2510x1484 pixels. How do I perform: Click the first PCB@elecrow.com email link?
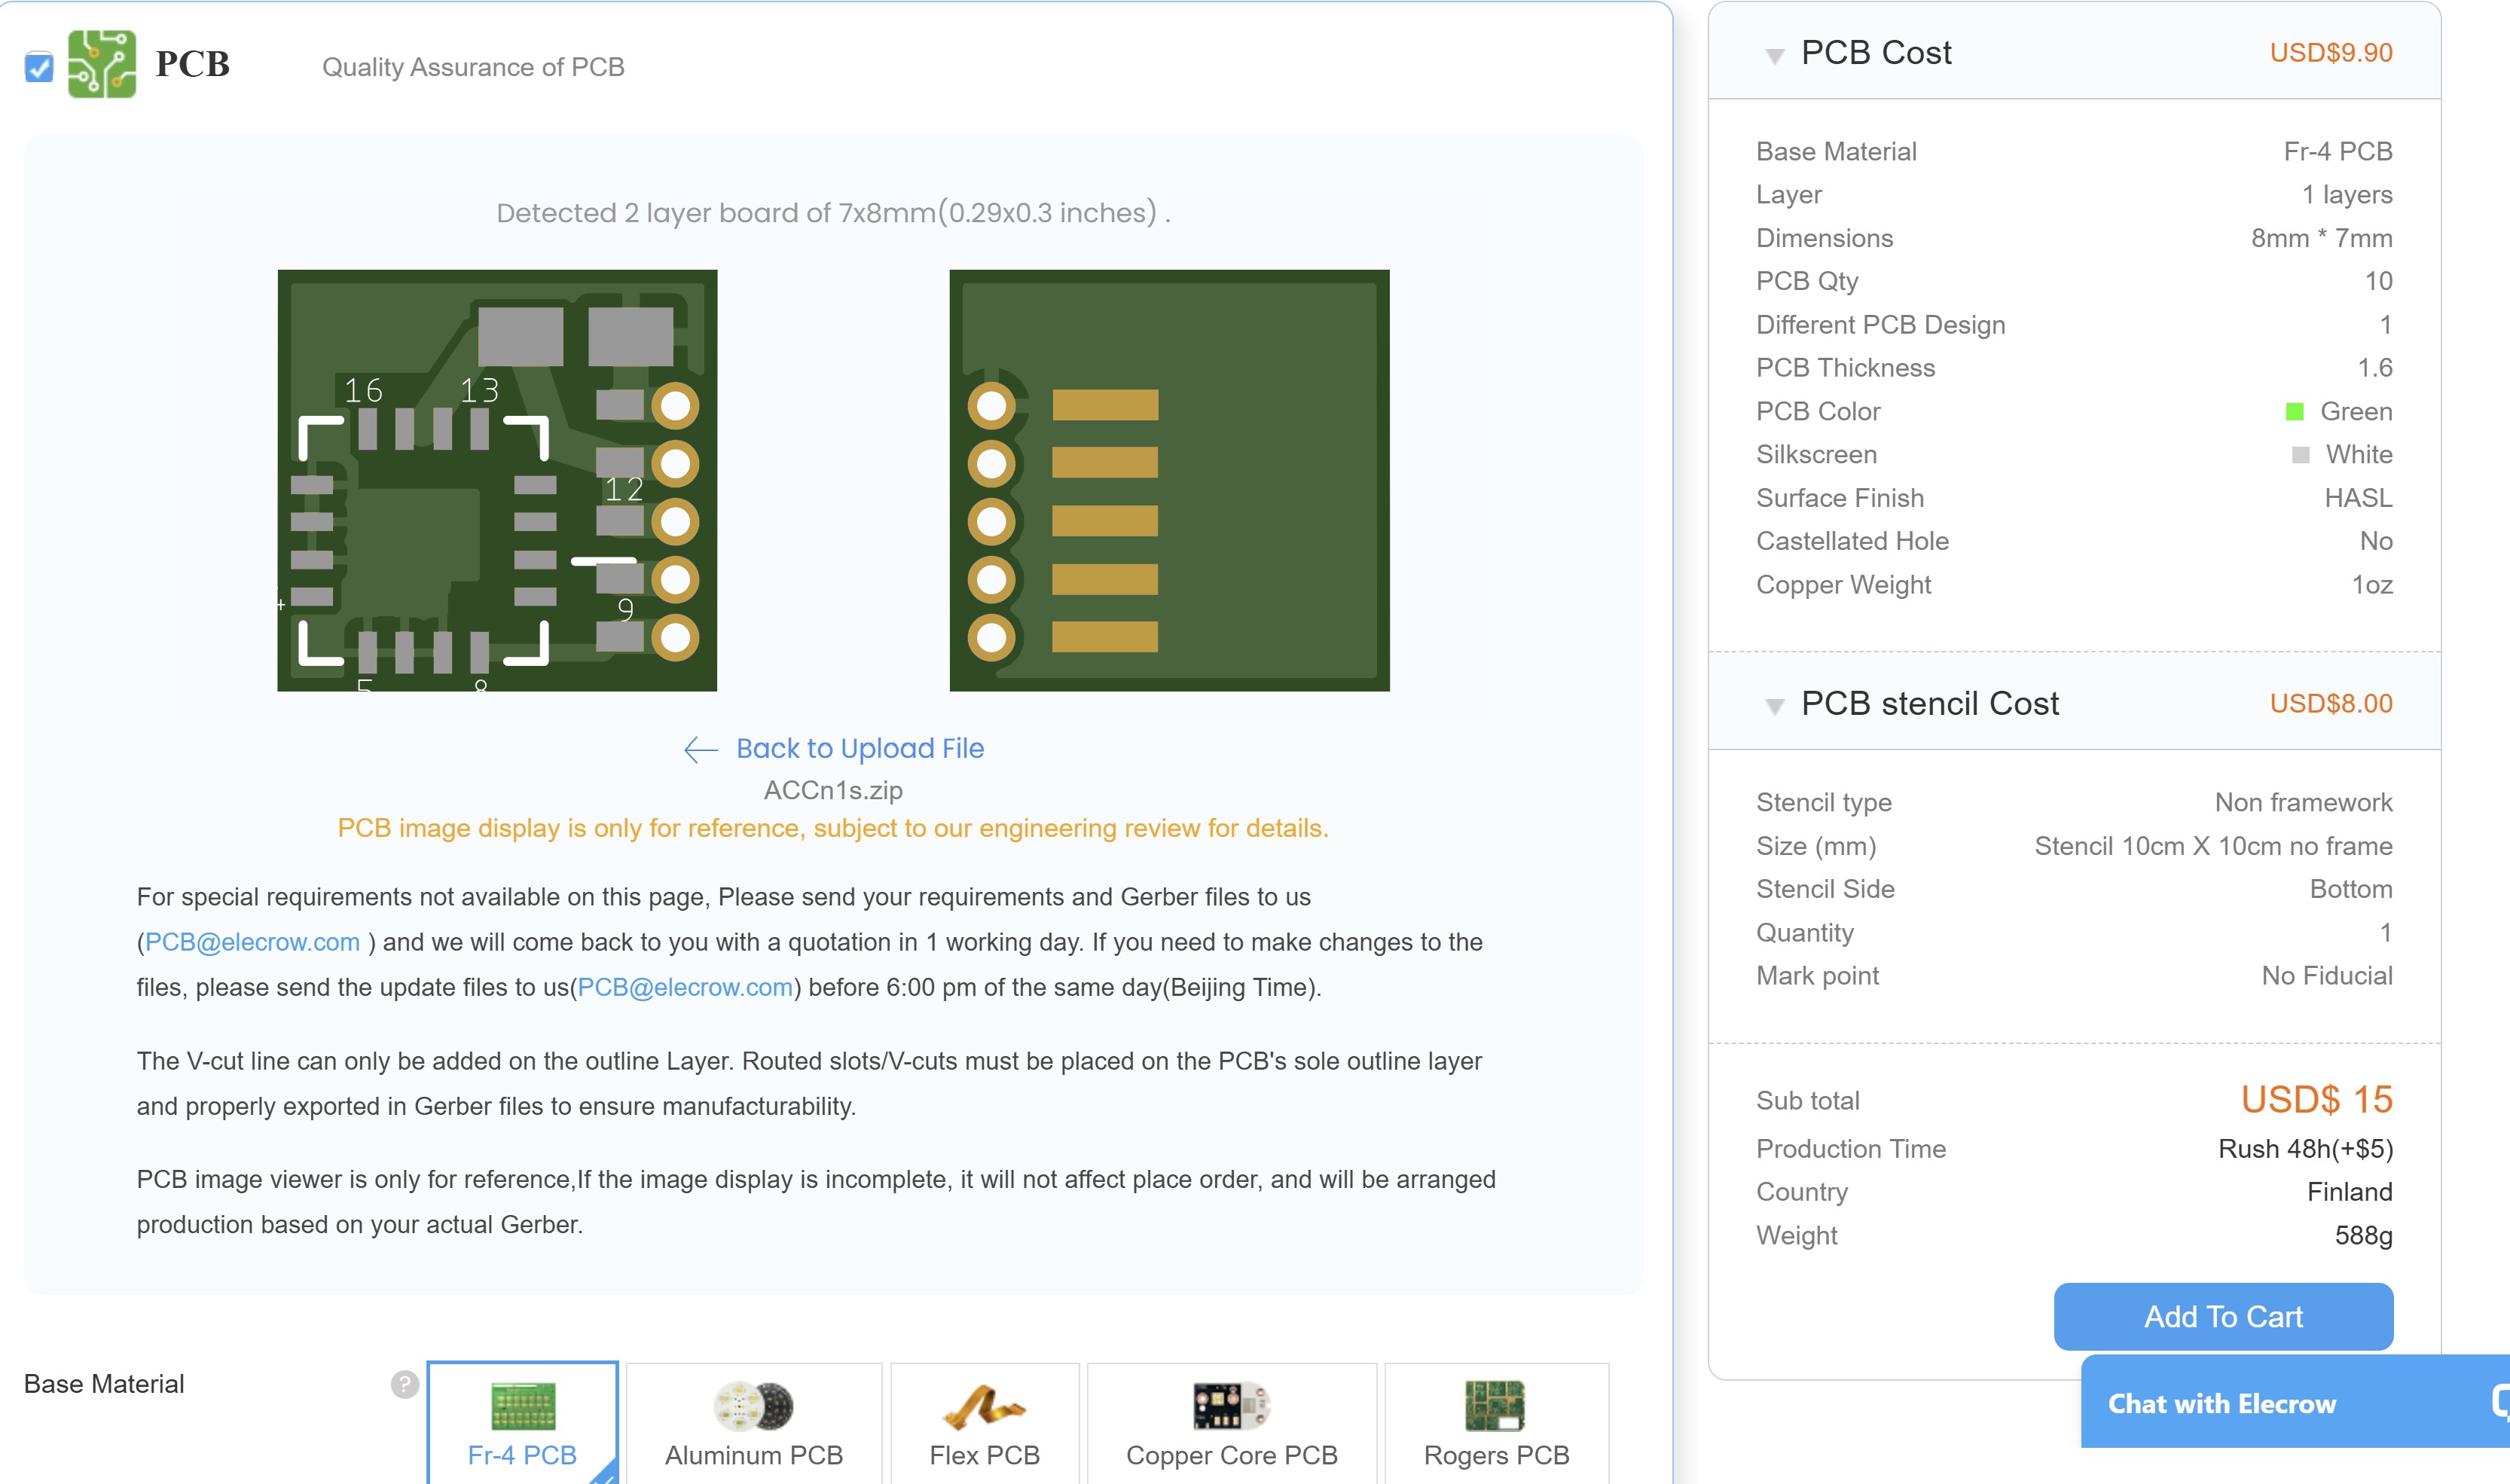tap(252, 942)
